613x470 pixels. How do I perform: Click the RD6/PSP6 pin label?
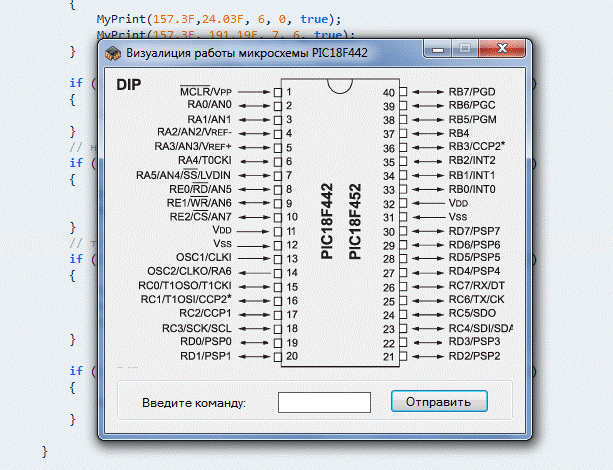point(474,245)
